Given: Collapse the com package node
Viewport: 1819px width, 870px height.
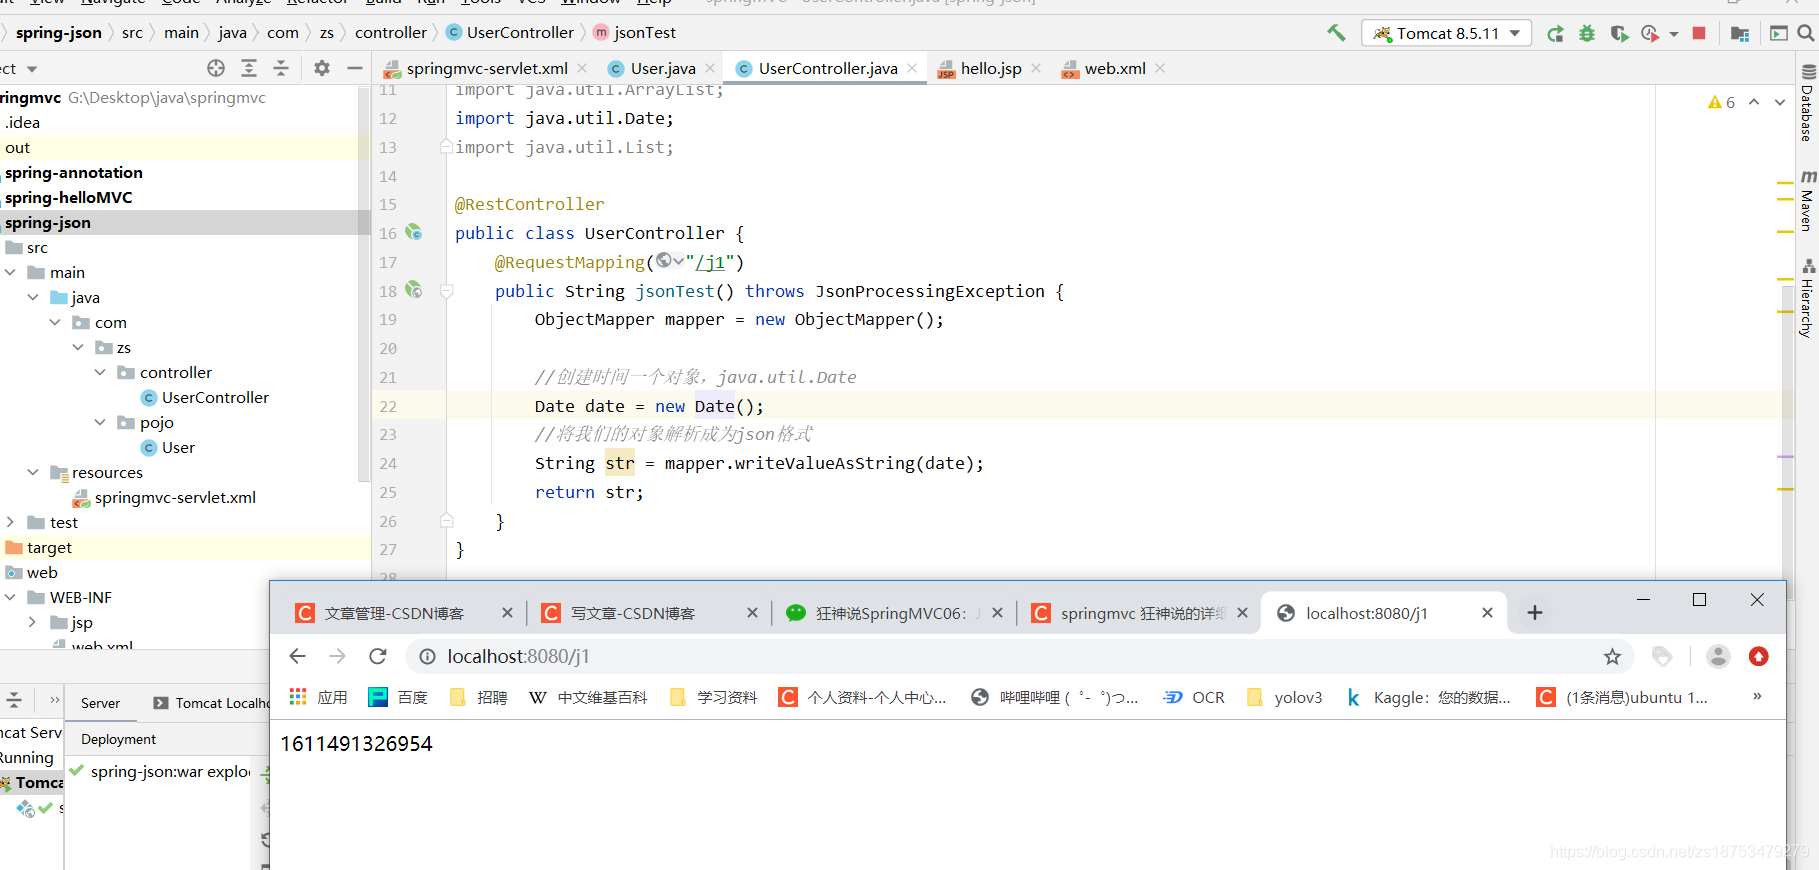Looking at the screenshot, I should 55,322.
